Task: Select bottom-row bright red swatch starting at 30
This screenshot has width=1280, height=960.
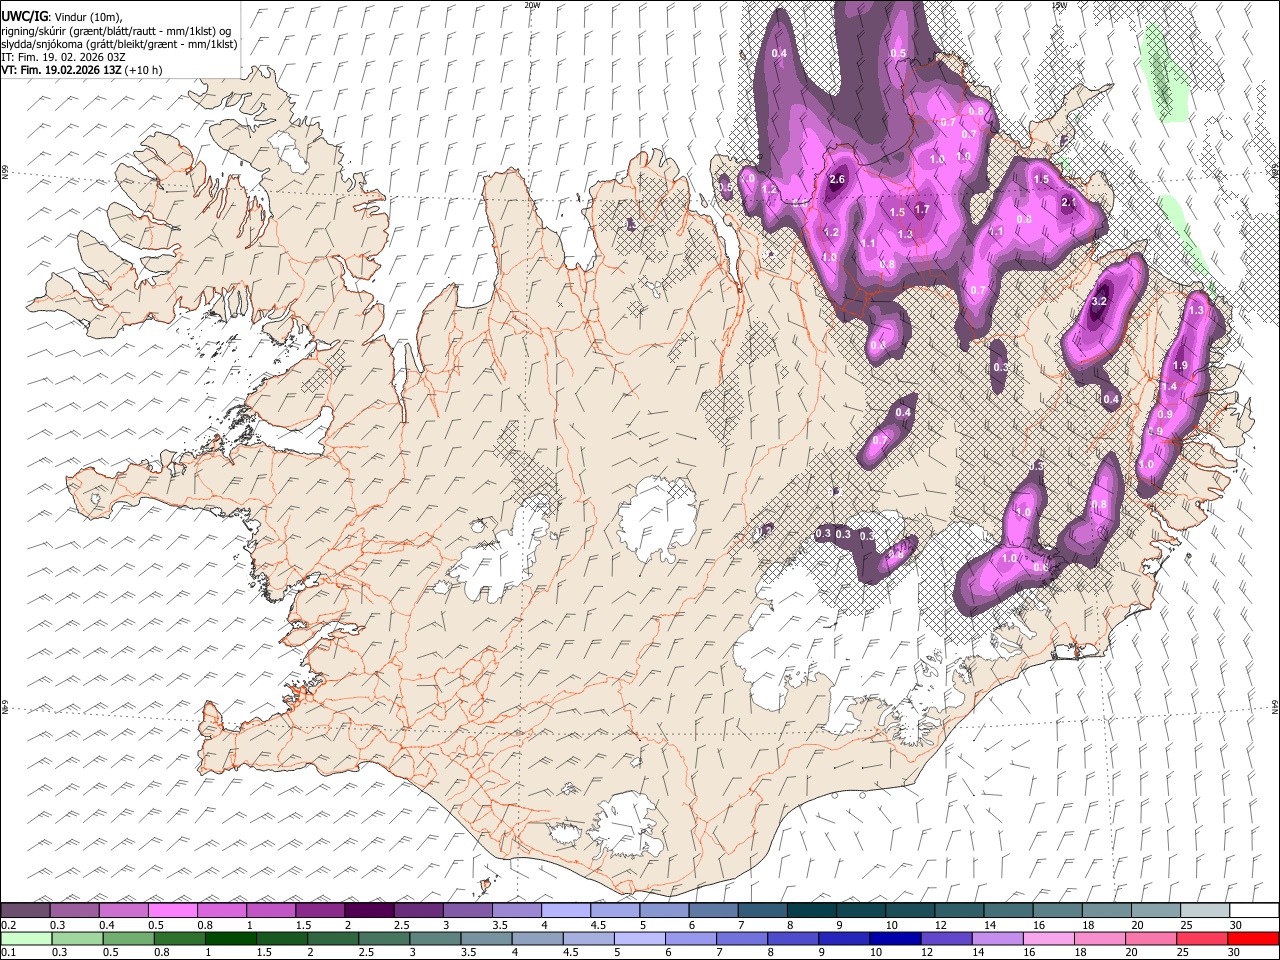Action: click(1253, 938)
